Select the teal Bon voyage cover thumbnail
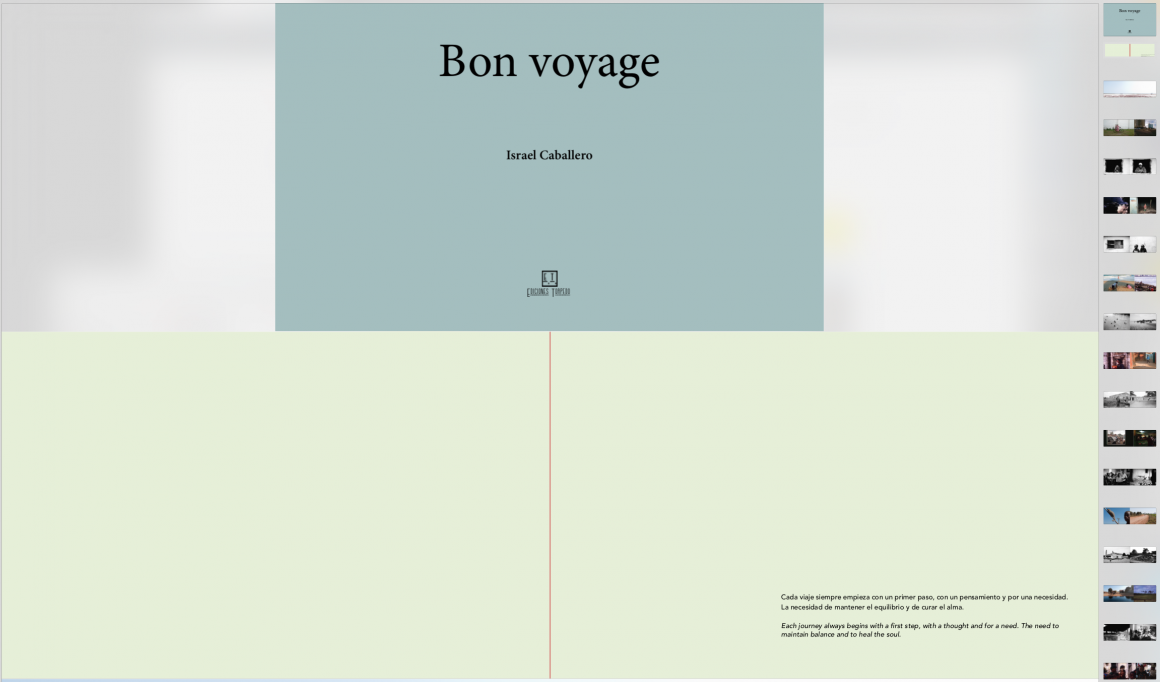1160x682 pixels. coord(1129,19)
